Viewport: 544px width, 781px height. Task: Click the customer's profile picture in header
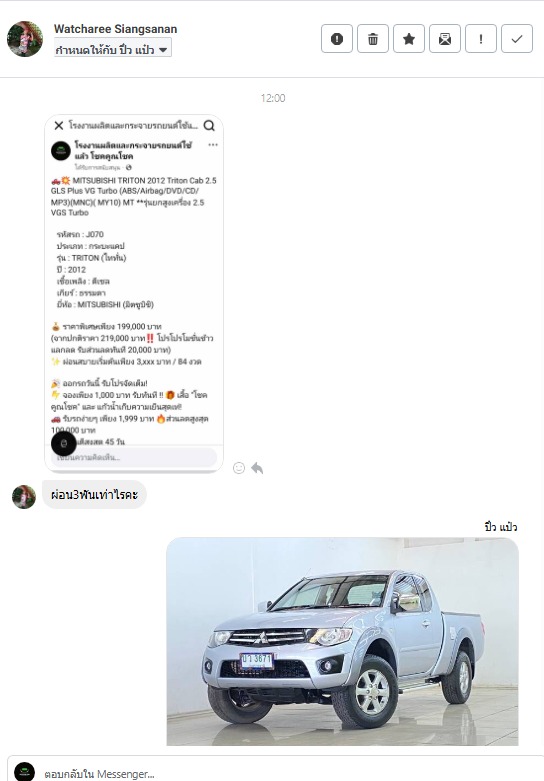click(25, 39)
